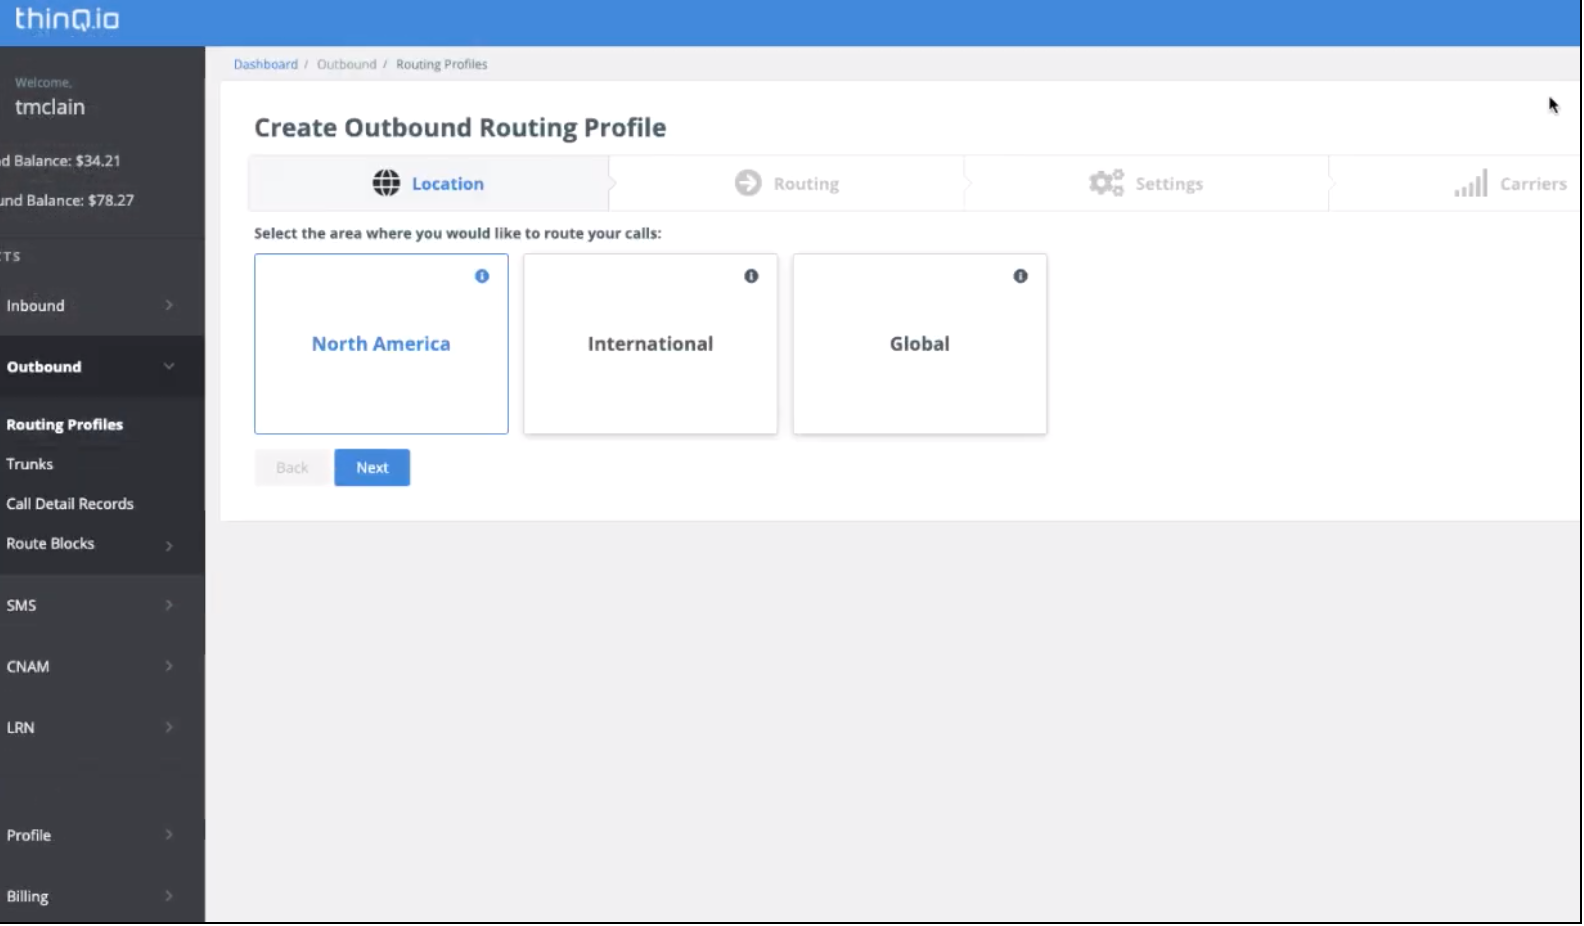
Task: Expand the SMS sidebar menu
Action: [x=90, y=605]
